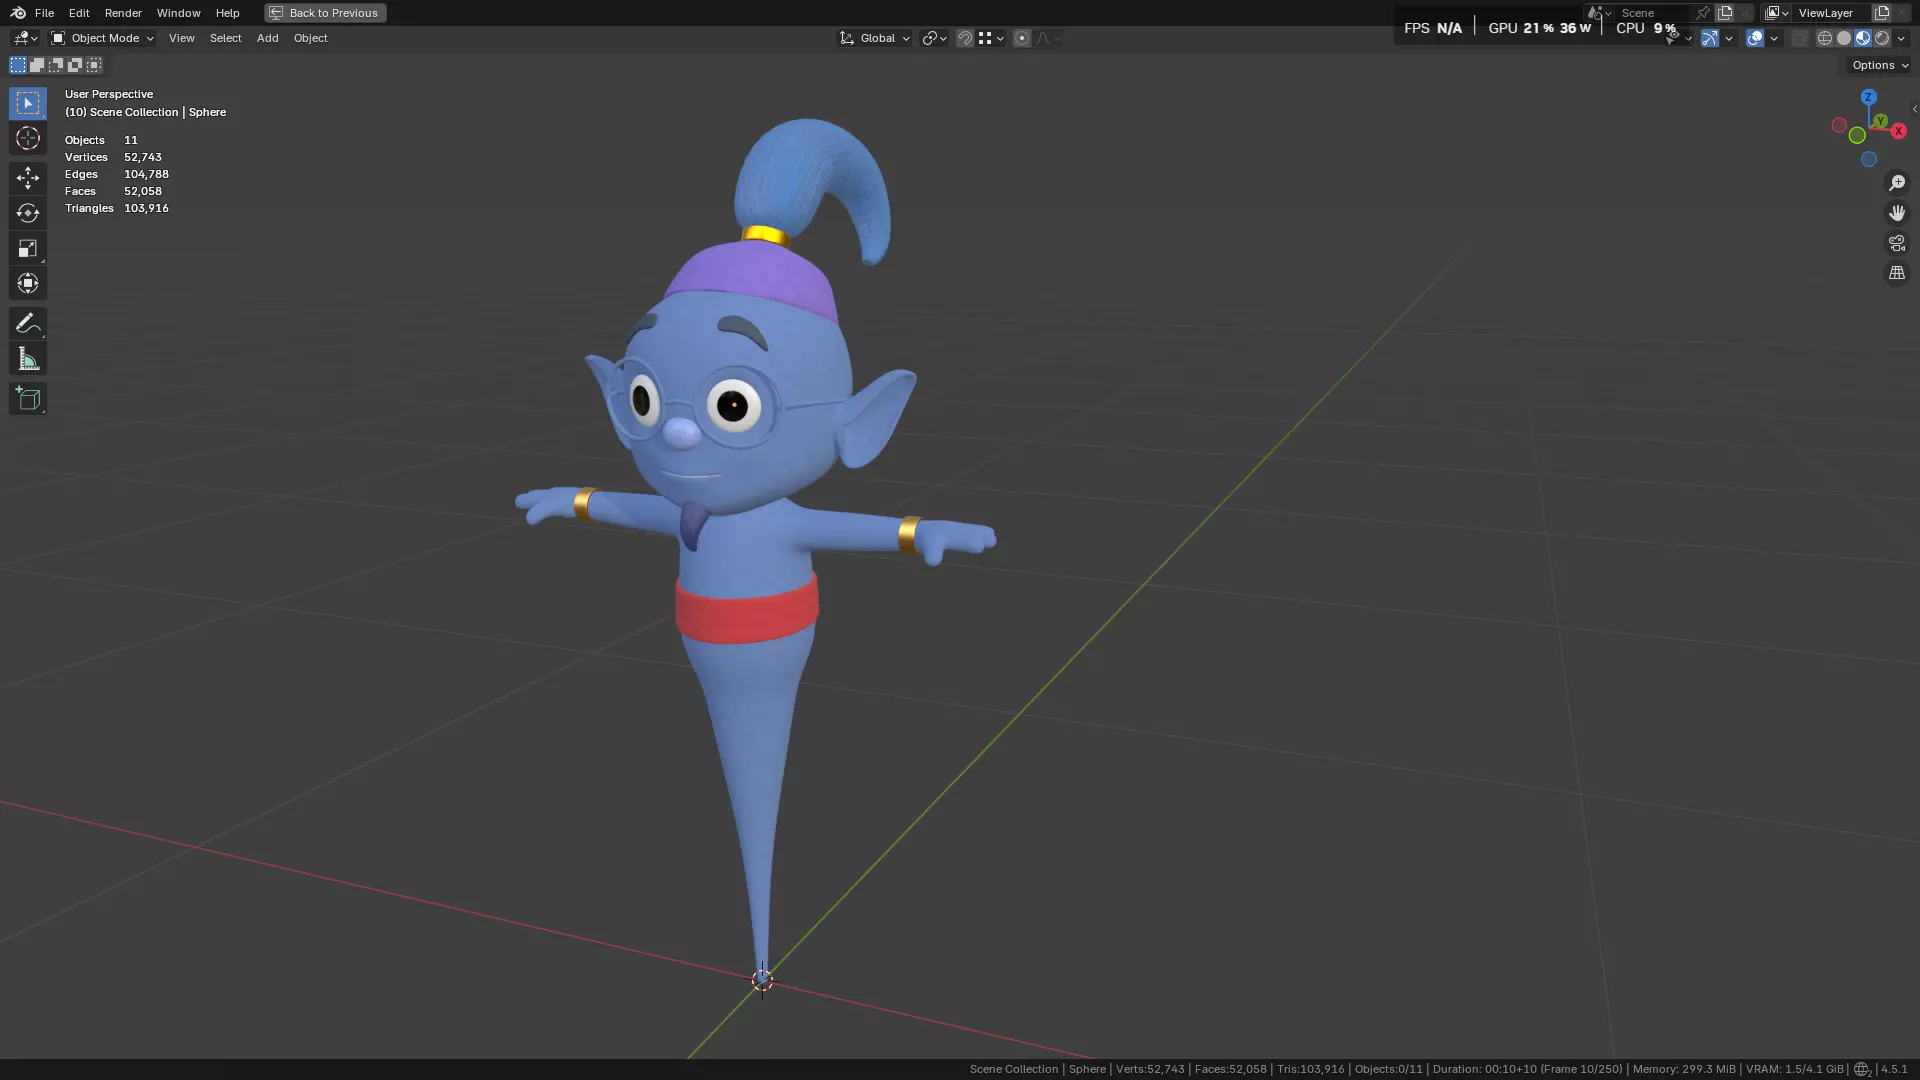Open the viewport Select menu
Viewport: 1920px width, 1080px height.
[x=225, y=38]
